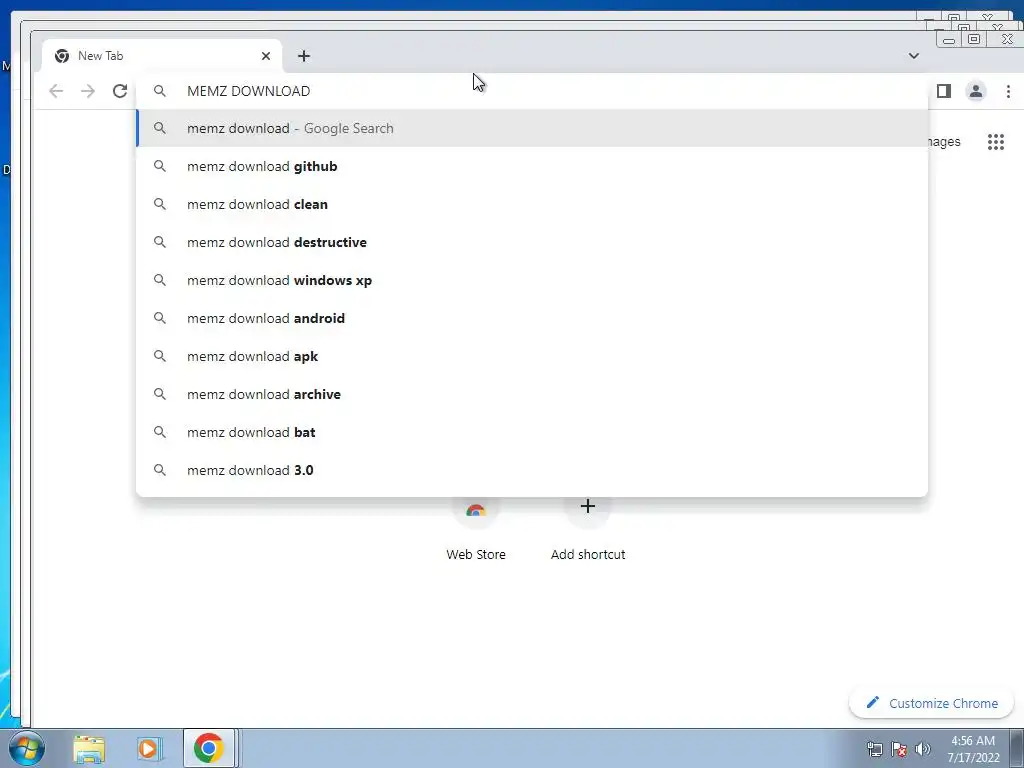
Task: Open the Chrome profile avatar menu
Action: click(976, 91)
